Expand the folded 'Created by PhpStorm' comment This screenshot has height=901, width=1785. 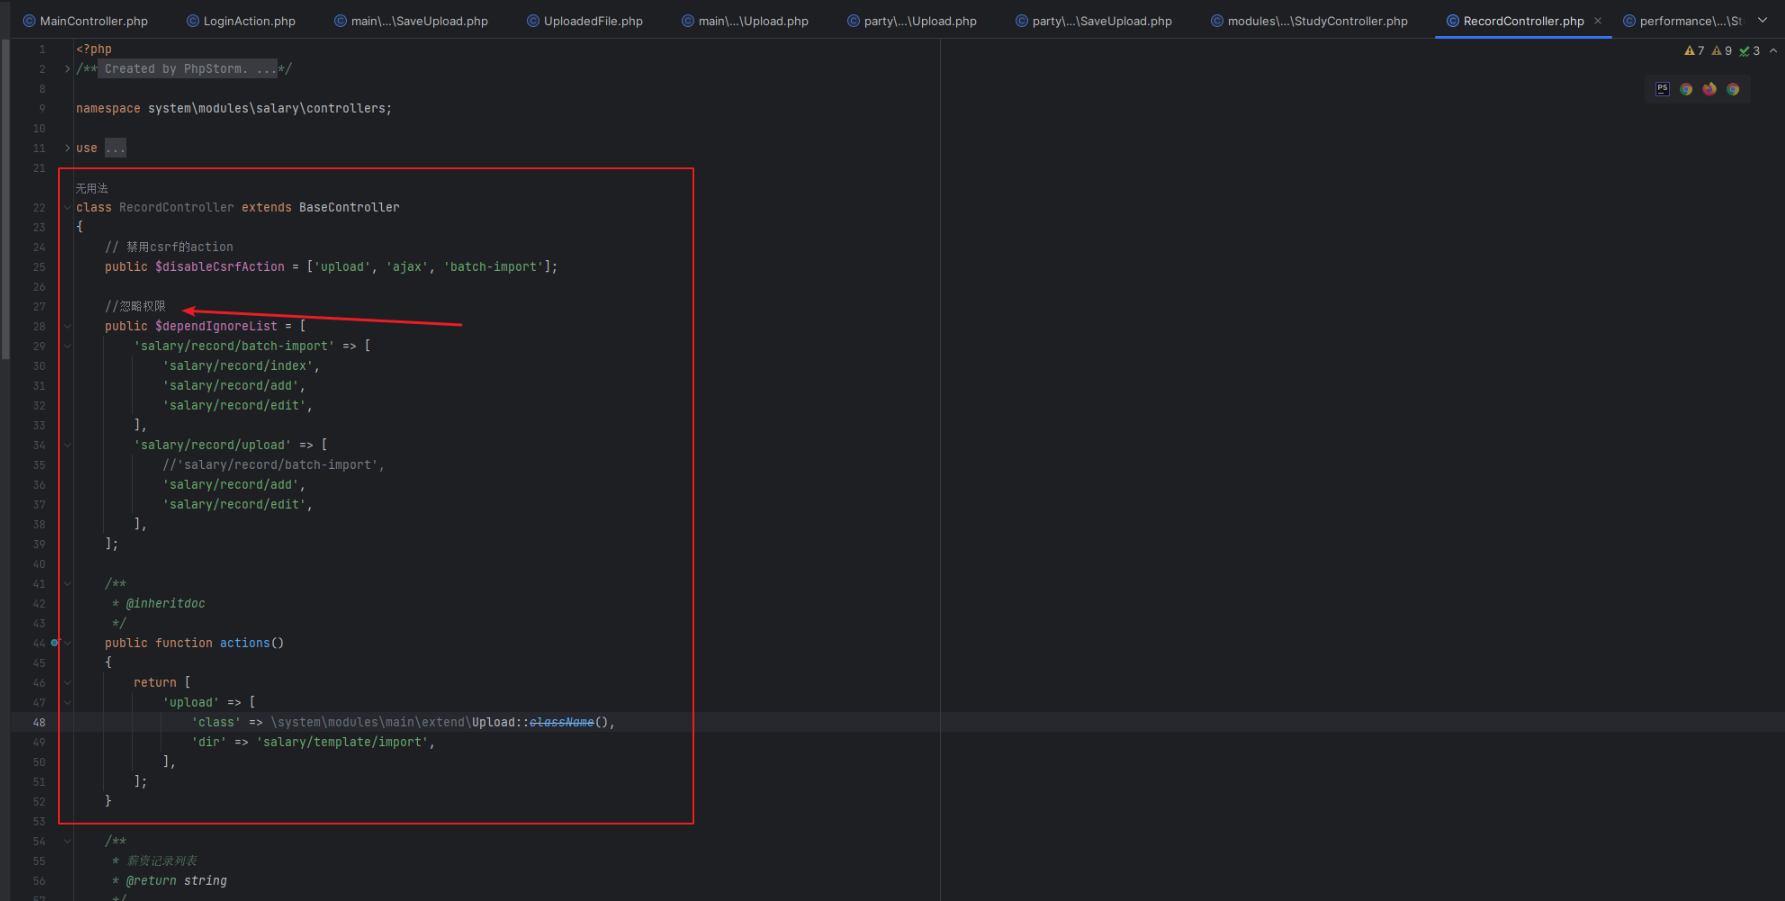[x=67, y=69]
